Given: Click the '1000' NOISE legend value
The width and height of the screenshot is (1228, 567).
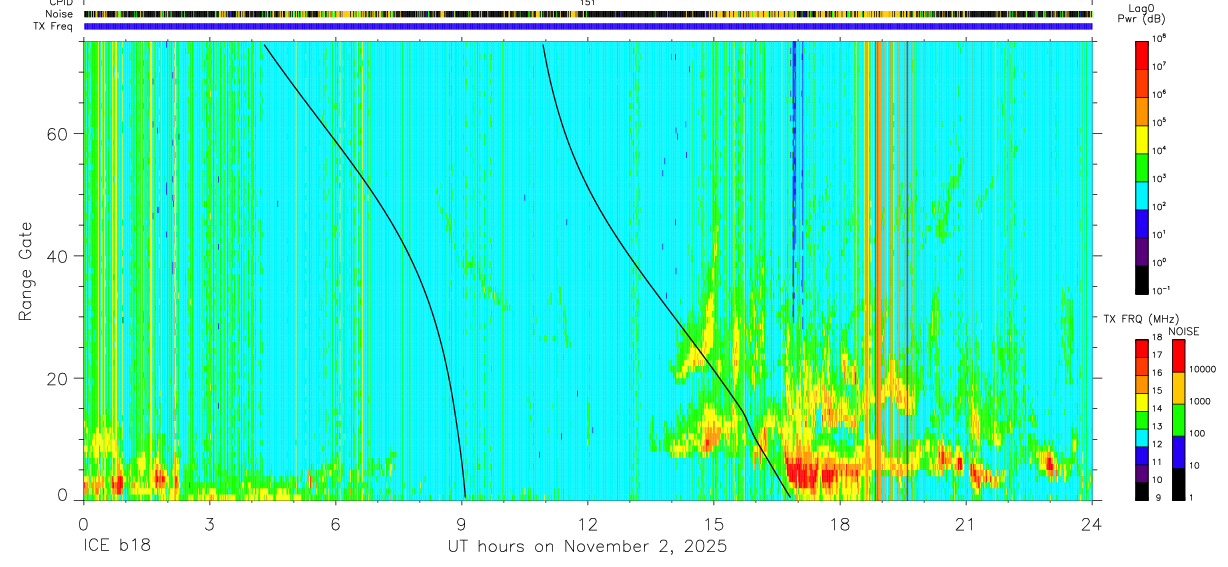Looking at the screenshot, I should point(1200,401).
